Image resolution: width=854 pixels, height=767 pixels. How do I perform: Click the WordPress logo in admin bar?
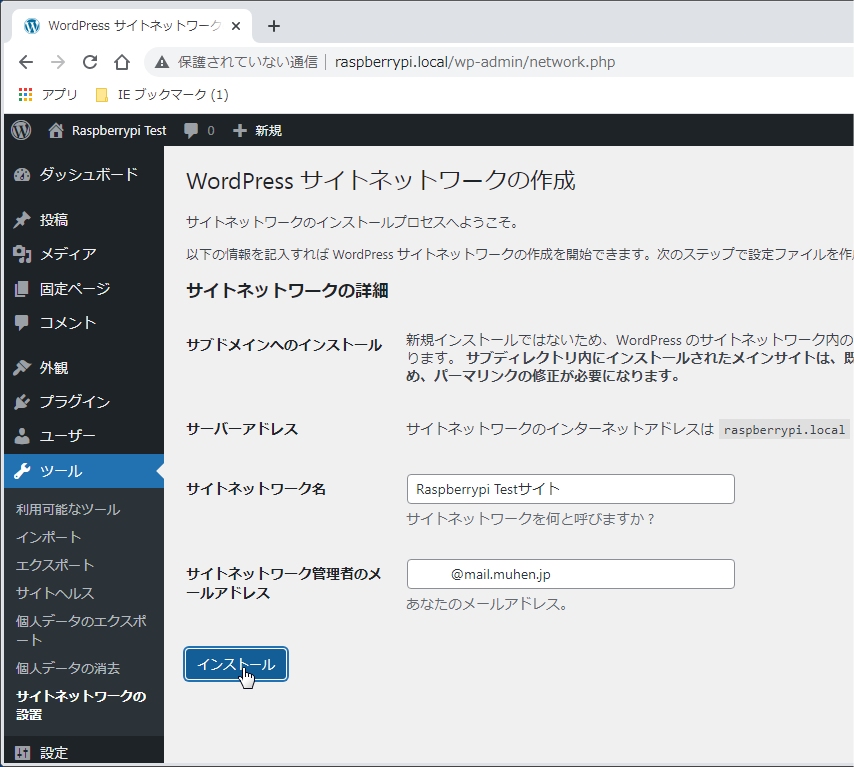[x=21, y=130]
